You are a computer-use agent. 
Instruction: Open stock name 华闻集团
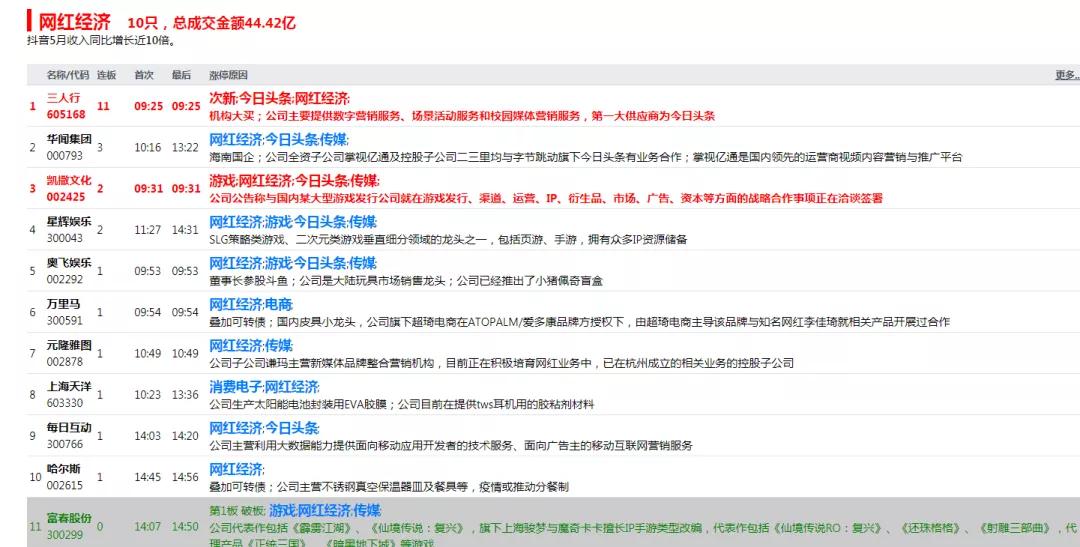(69, 140)
